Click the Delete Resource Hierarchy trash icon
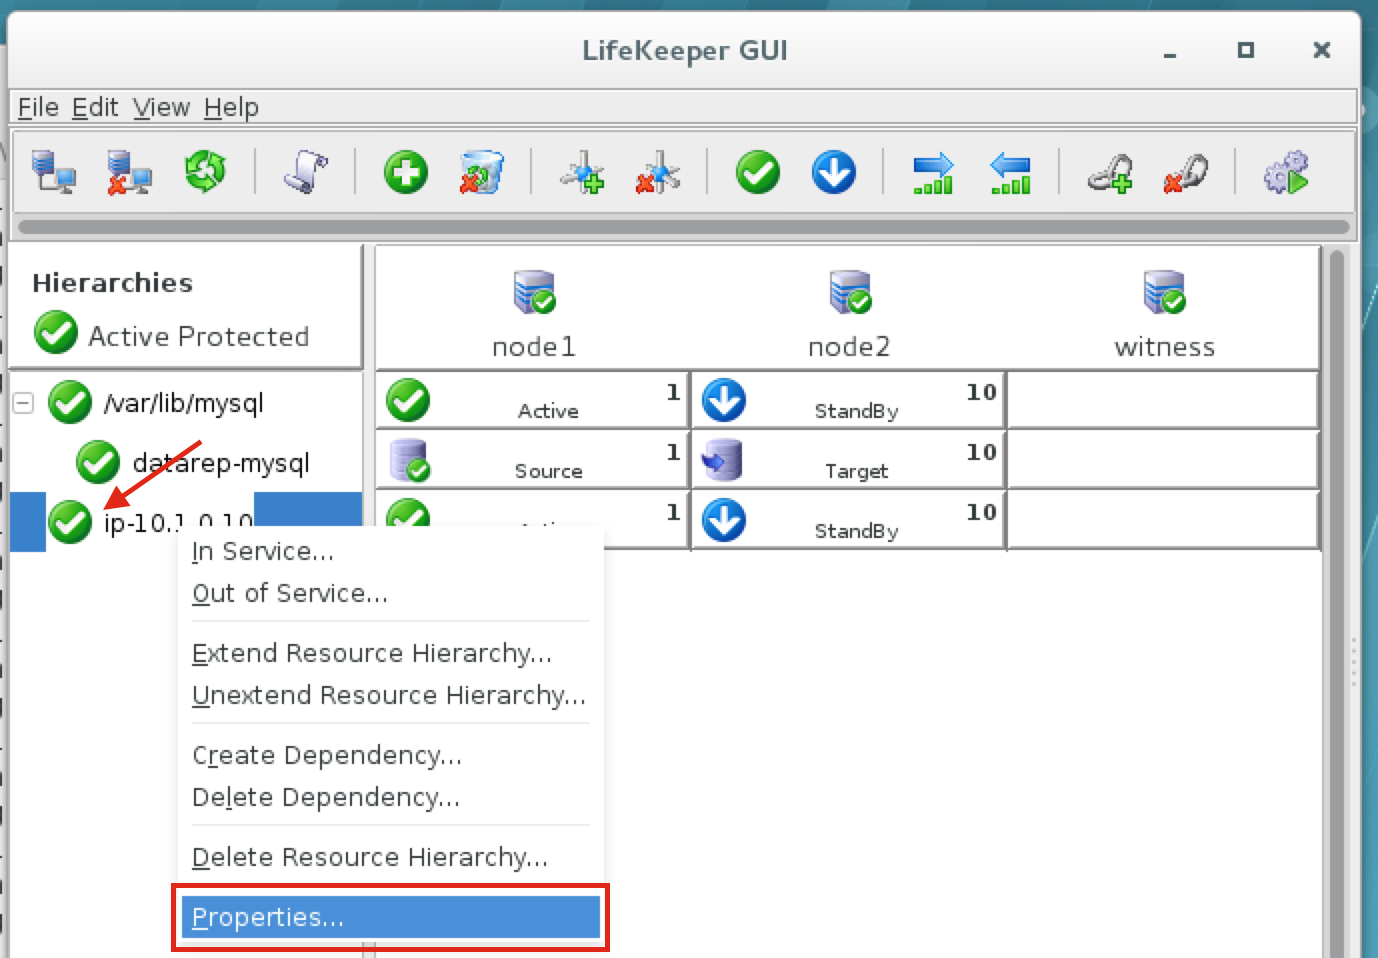Image resolution: width=1378 pixels, height=958 pixels. pos(482,172)
